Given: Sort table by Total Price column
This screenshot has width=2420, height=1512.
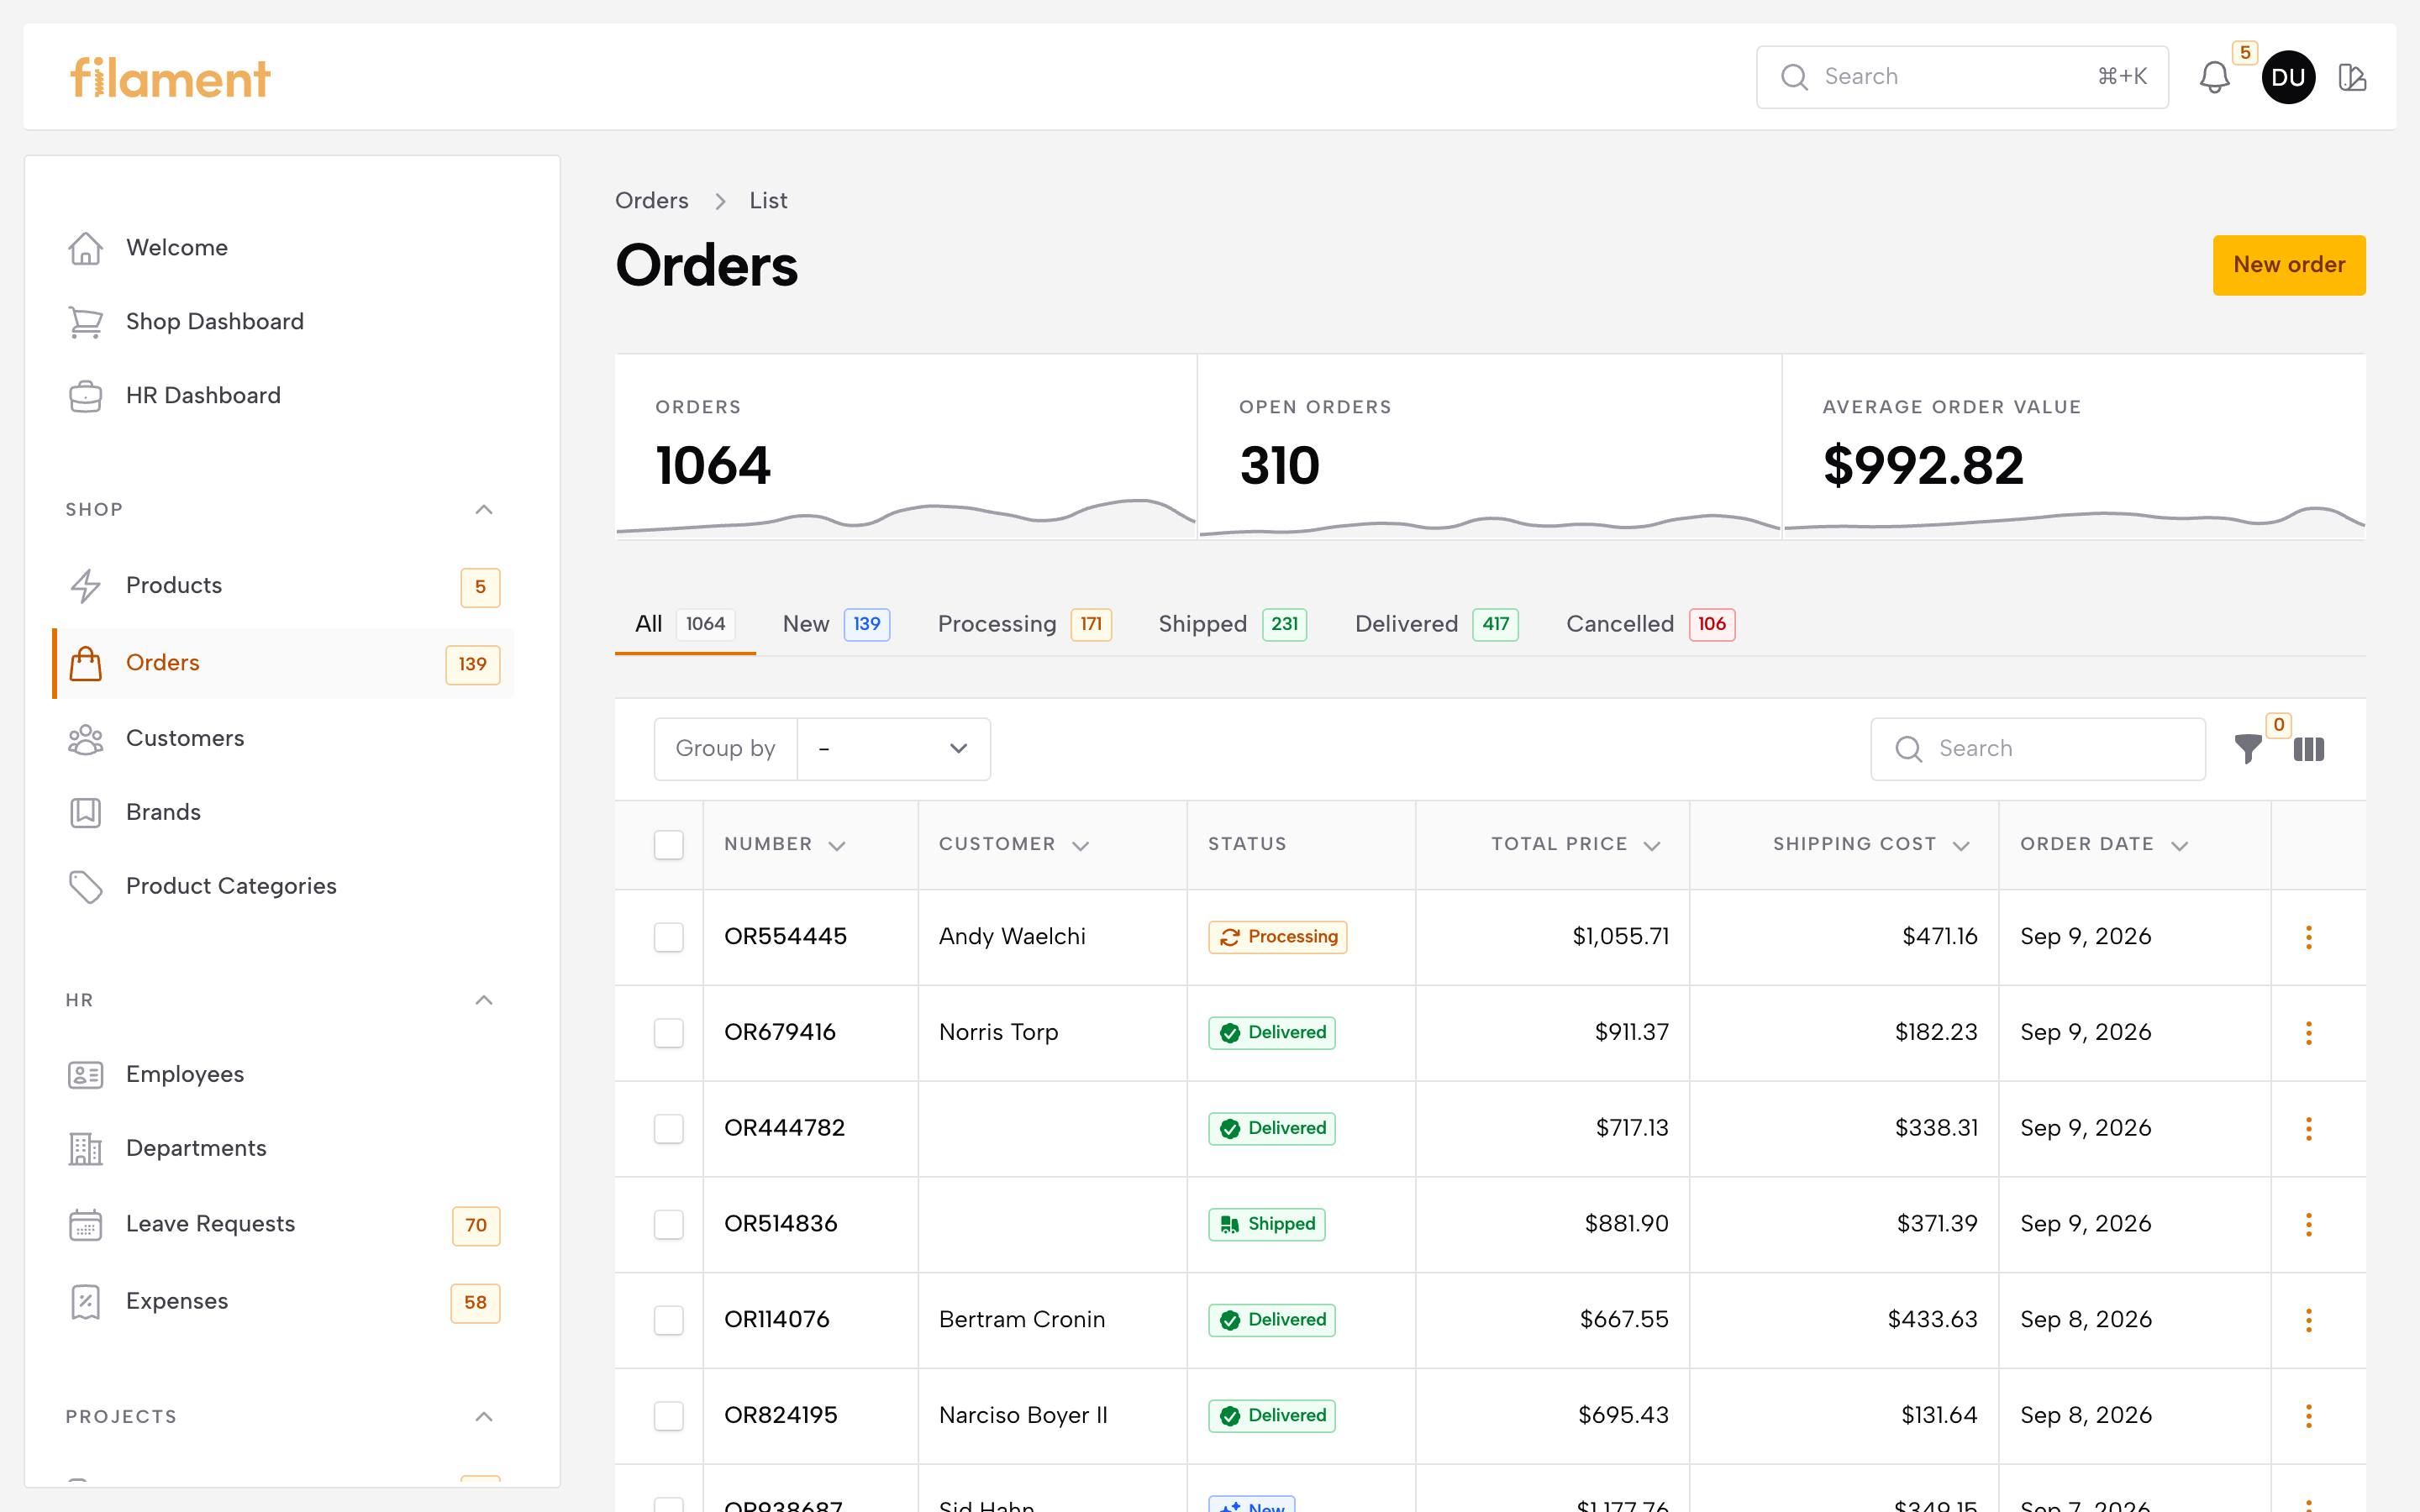Looking at the screenshot, I should click(1575, 845).
